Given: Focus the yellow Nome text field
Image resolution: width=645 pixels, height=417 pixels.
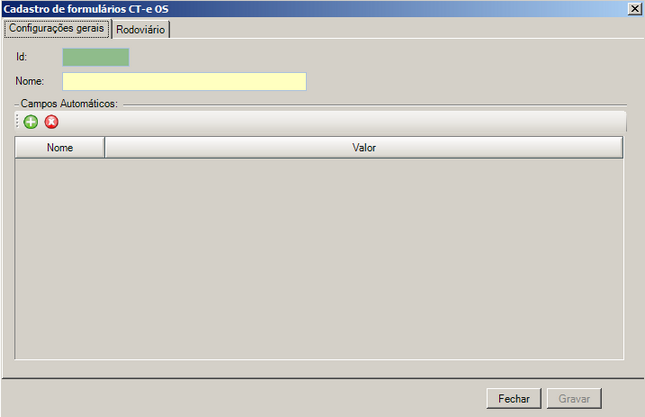Looking at the screenshot, I should [x=184, y=81].
